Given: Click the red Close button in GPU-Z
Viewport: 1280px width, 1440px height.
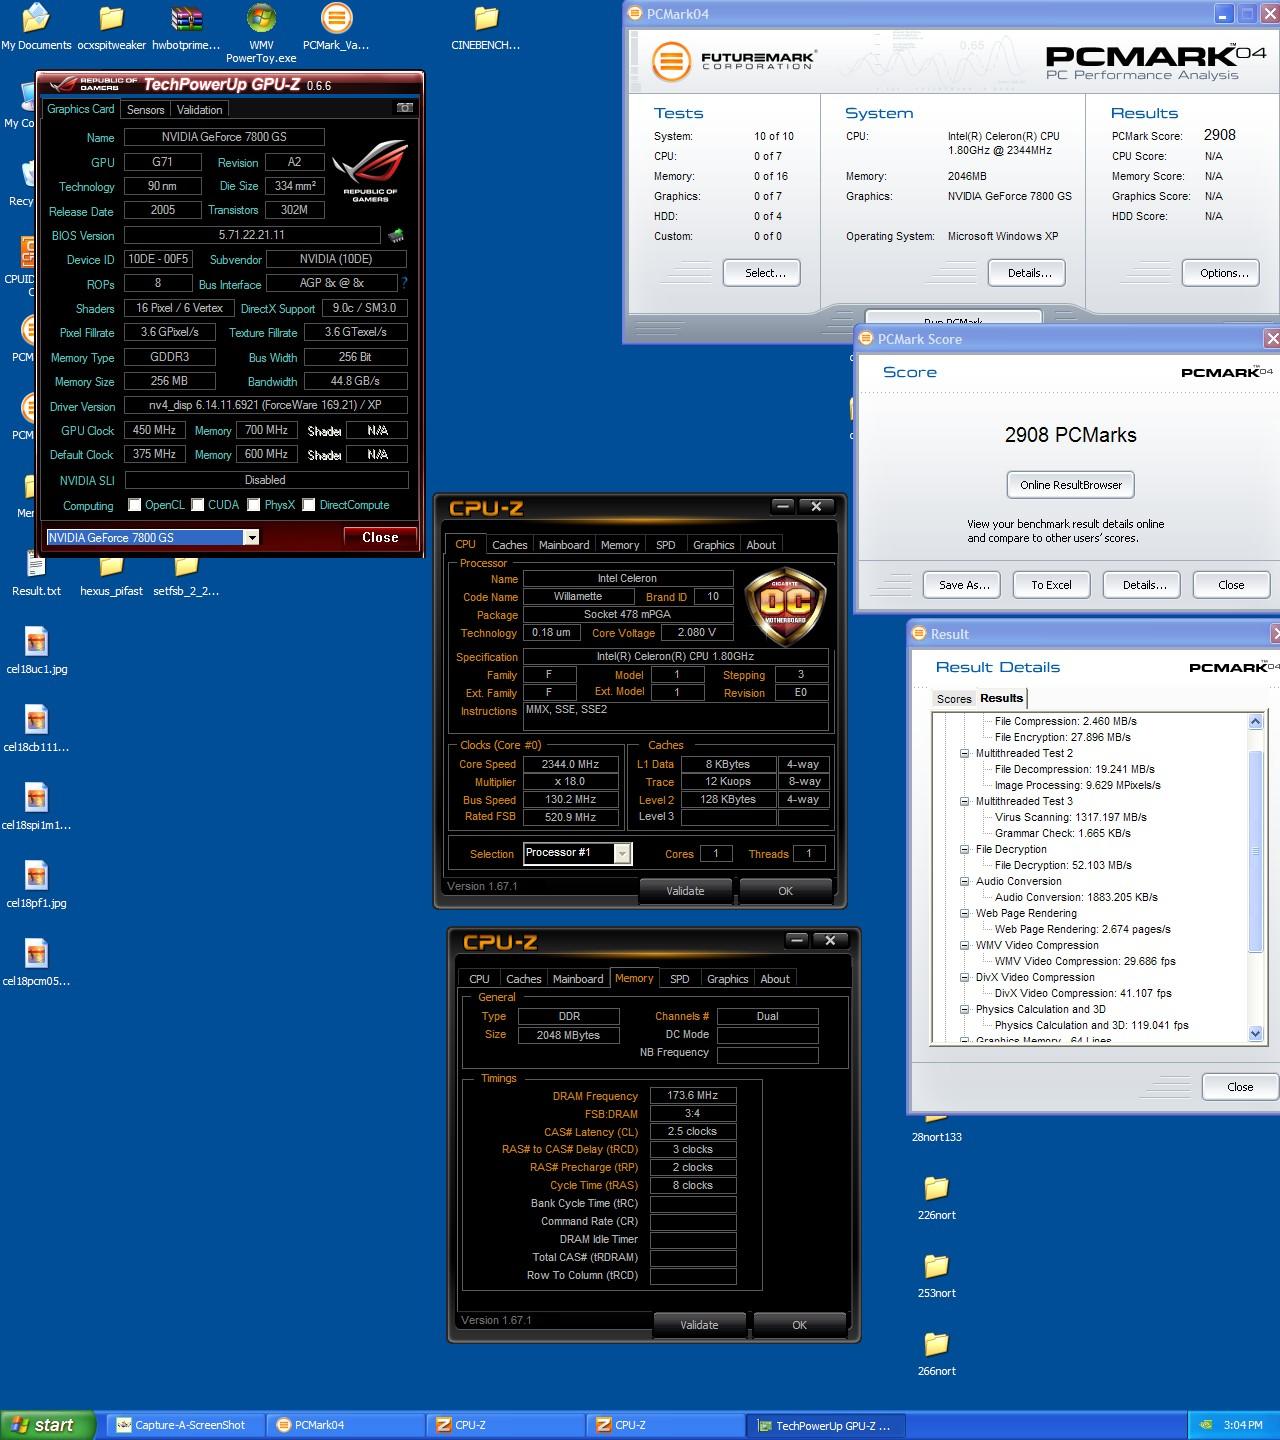Looking at the screenshot, I should (380, 538).
